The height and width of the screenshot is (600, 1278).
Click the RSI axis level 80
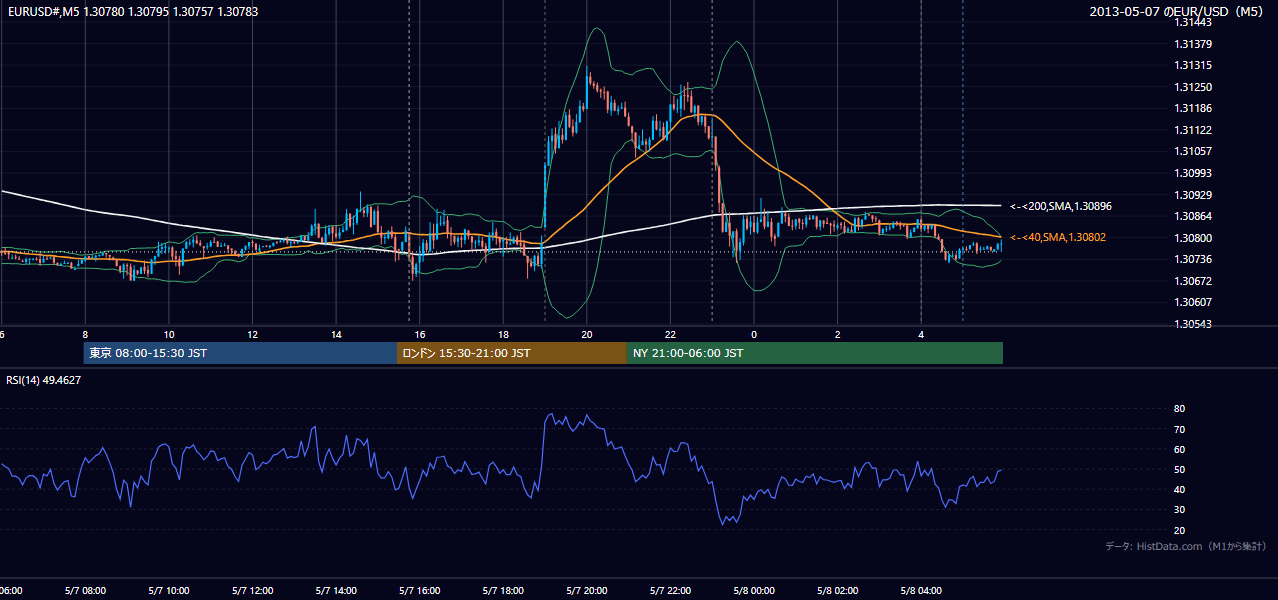click(1180, 409)
